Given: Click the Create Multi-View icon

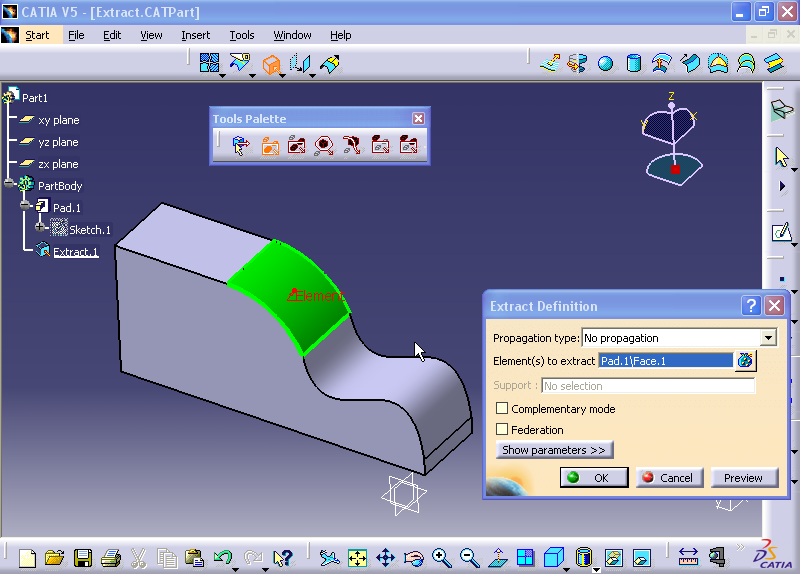Looking at the screenshot, I should point(525,557).
